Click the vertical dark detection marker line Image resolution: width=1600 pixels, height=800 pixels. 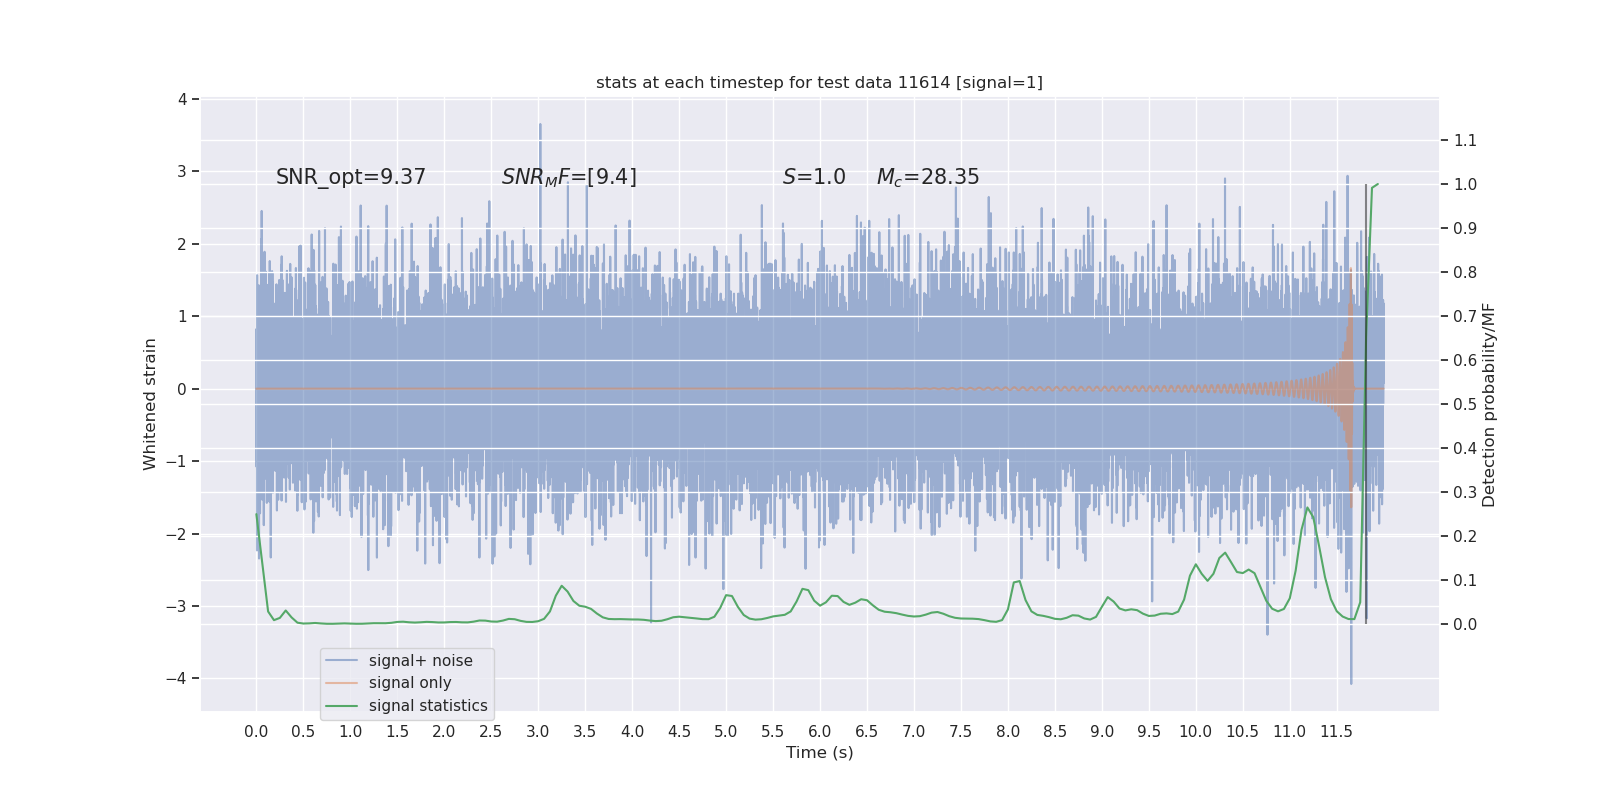(1366, 404)
